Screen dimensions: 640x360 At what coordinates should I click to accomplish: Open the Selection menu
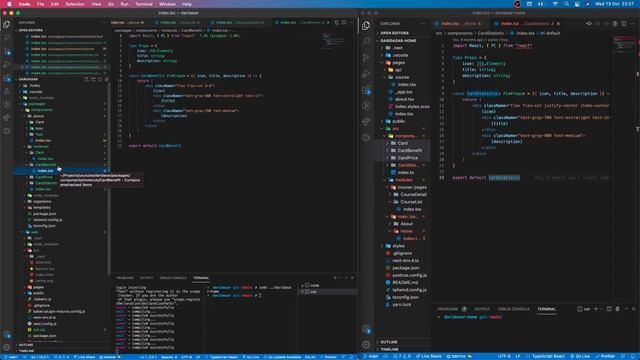point(75,4)
